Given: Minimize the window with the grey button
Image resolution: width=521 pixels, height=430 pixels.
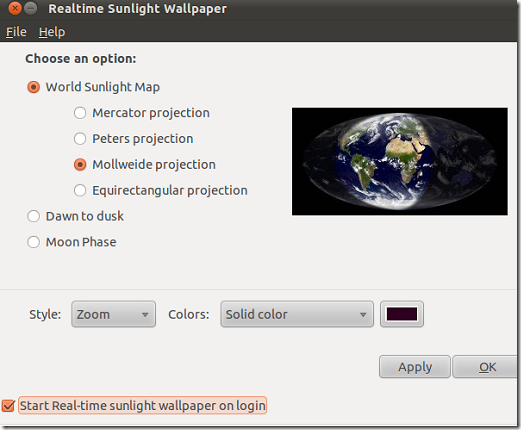Looking at the screenshot, I should tap(31, 8).
